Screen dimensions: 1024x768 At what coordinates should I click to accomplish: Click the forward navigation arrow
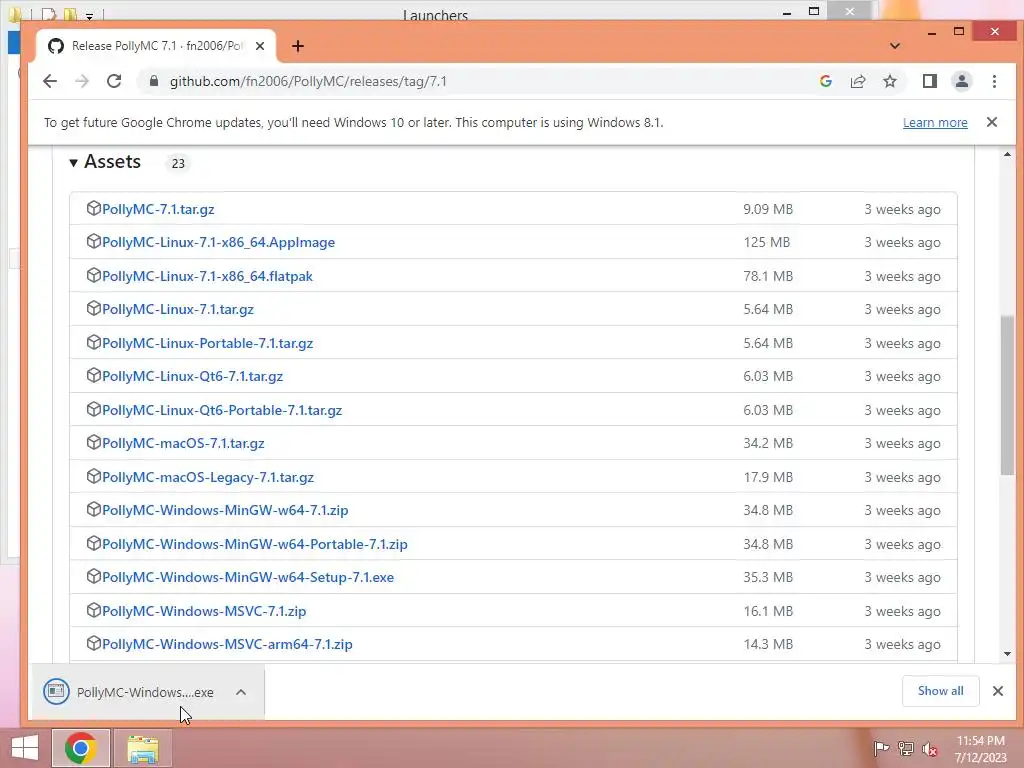click(x=82, y=81)
